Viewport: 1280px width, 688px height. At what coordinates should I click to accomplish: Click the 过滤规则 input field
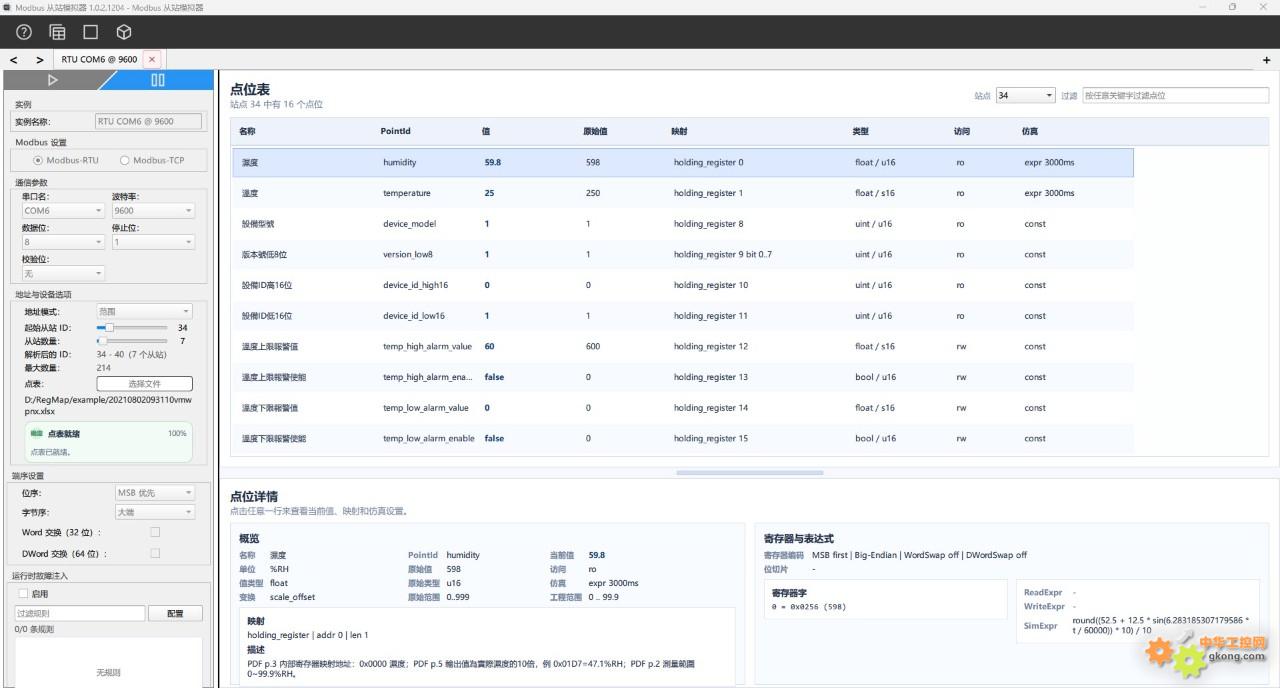pyautogui.click(x=80, y=613)
